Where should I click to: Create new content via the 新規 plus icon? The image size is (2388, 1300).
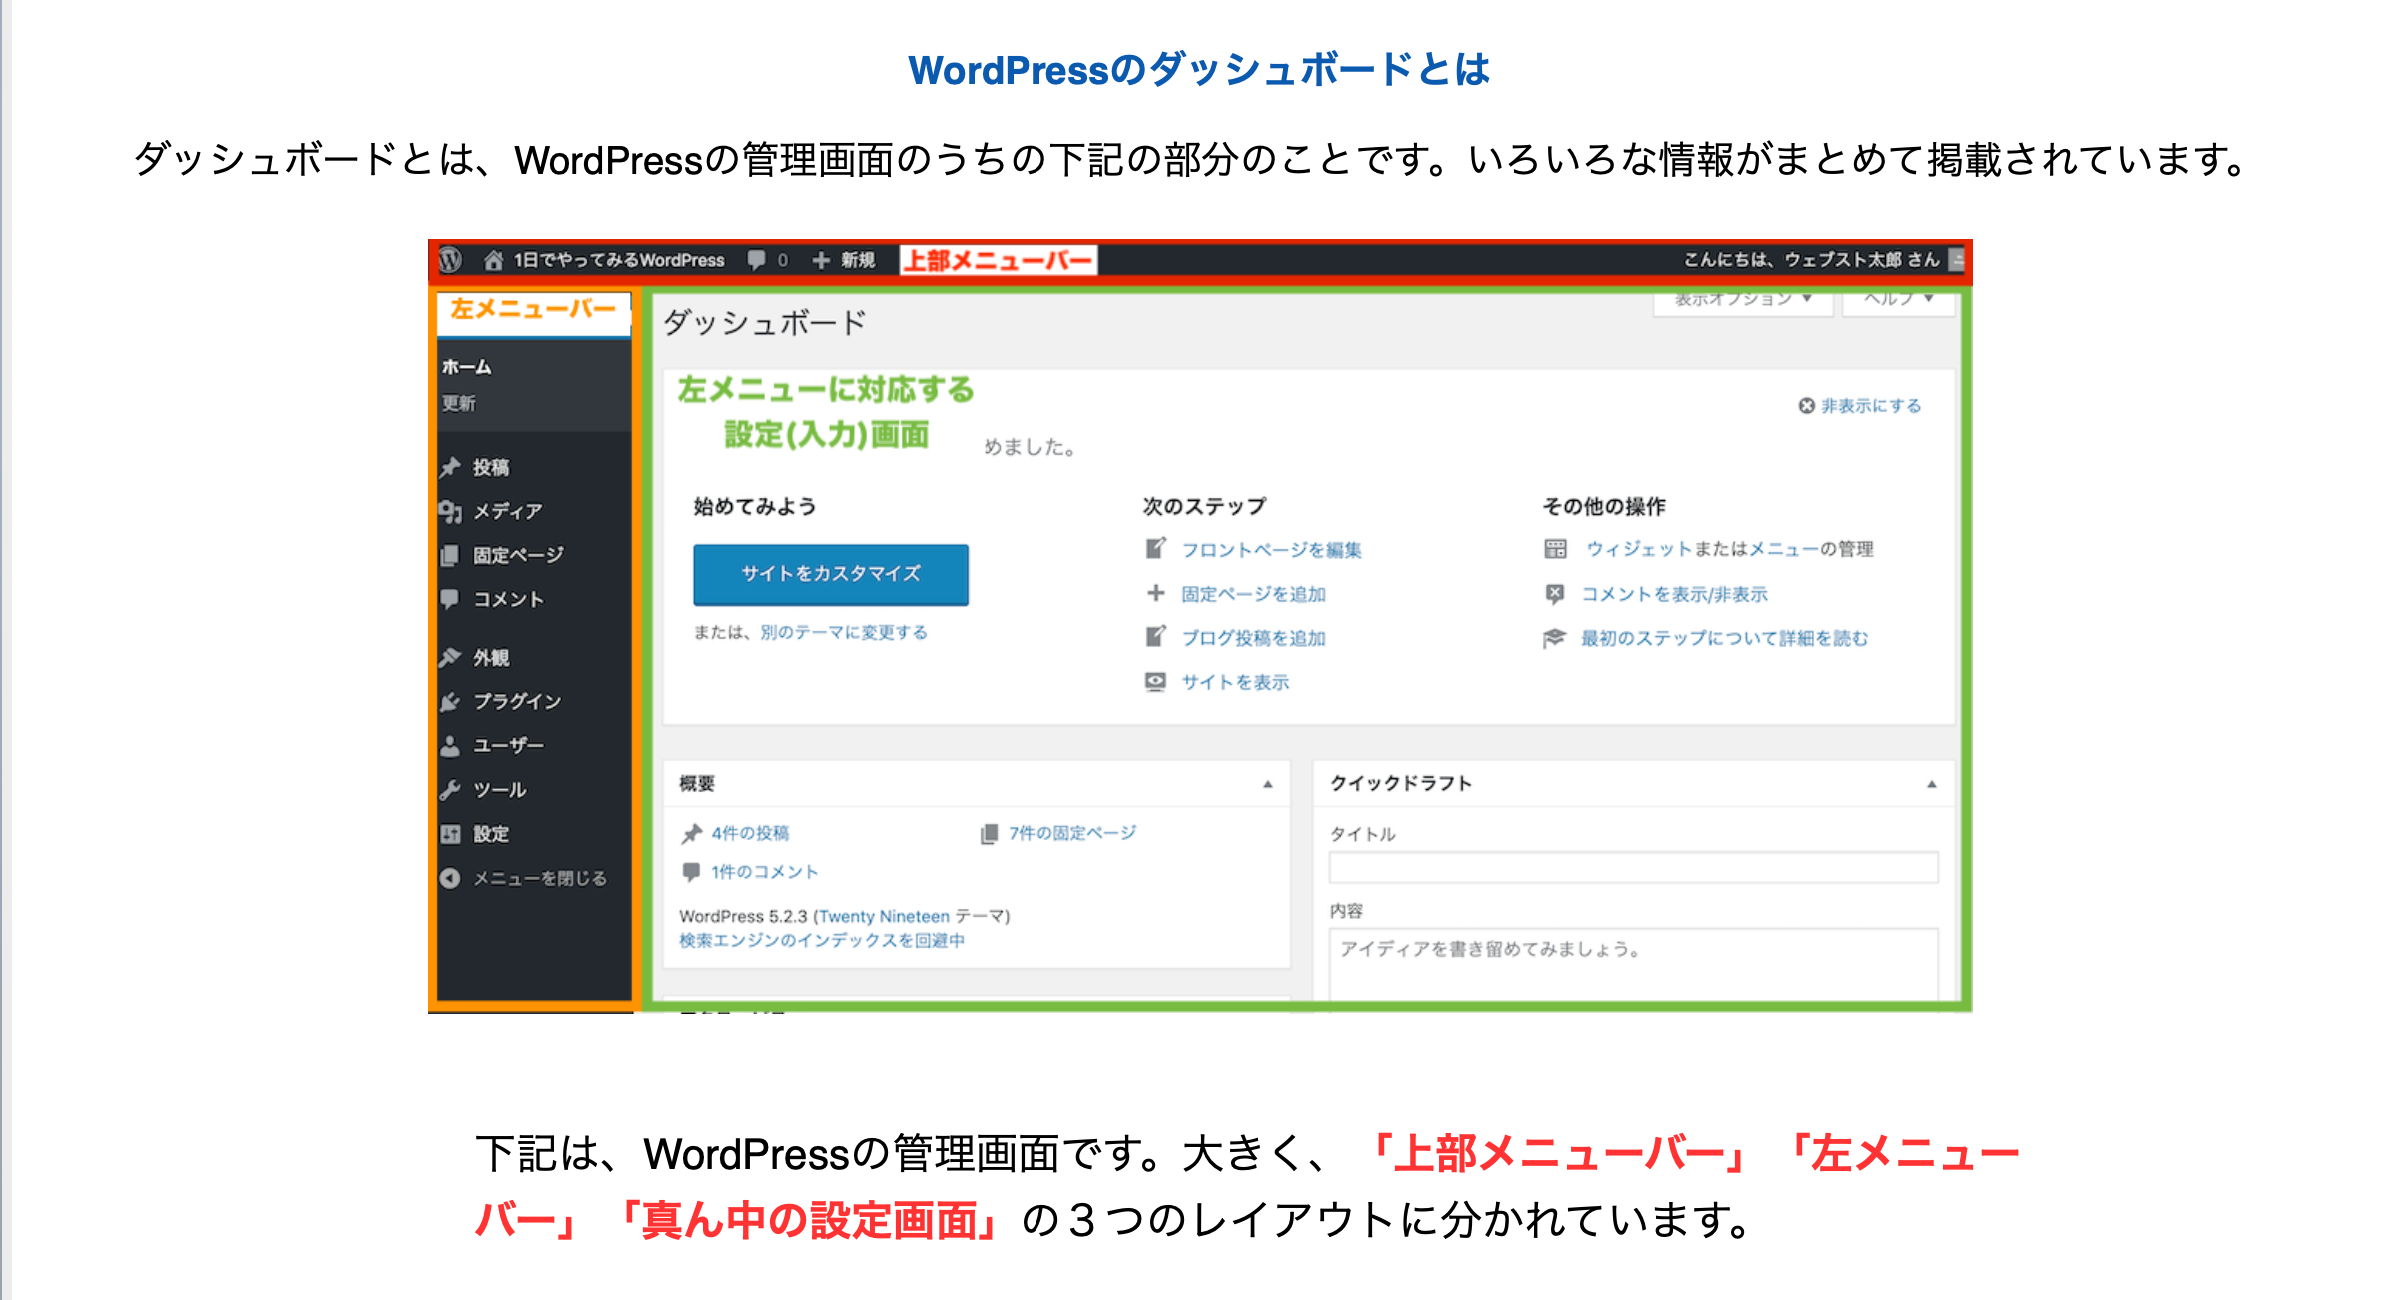pos(822,259)
